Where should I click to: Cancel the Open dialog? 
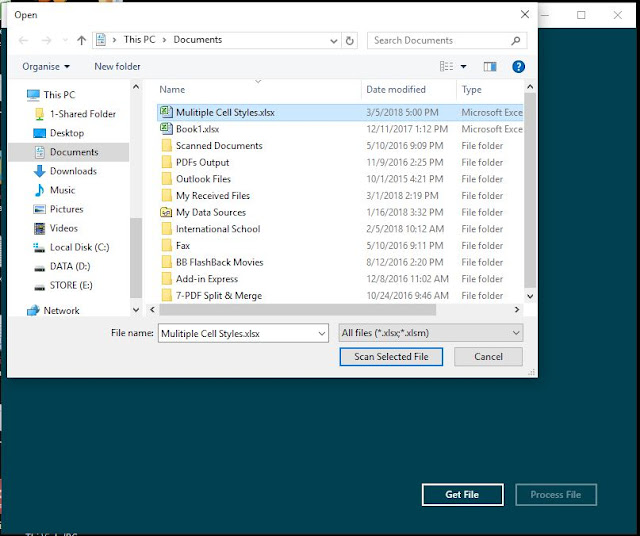[x=488, y=357]
